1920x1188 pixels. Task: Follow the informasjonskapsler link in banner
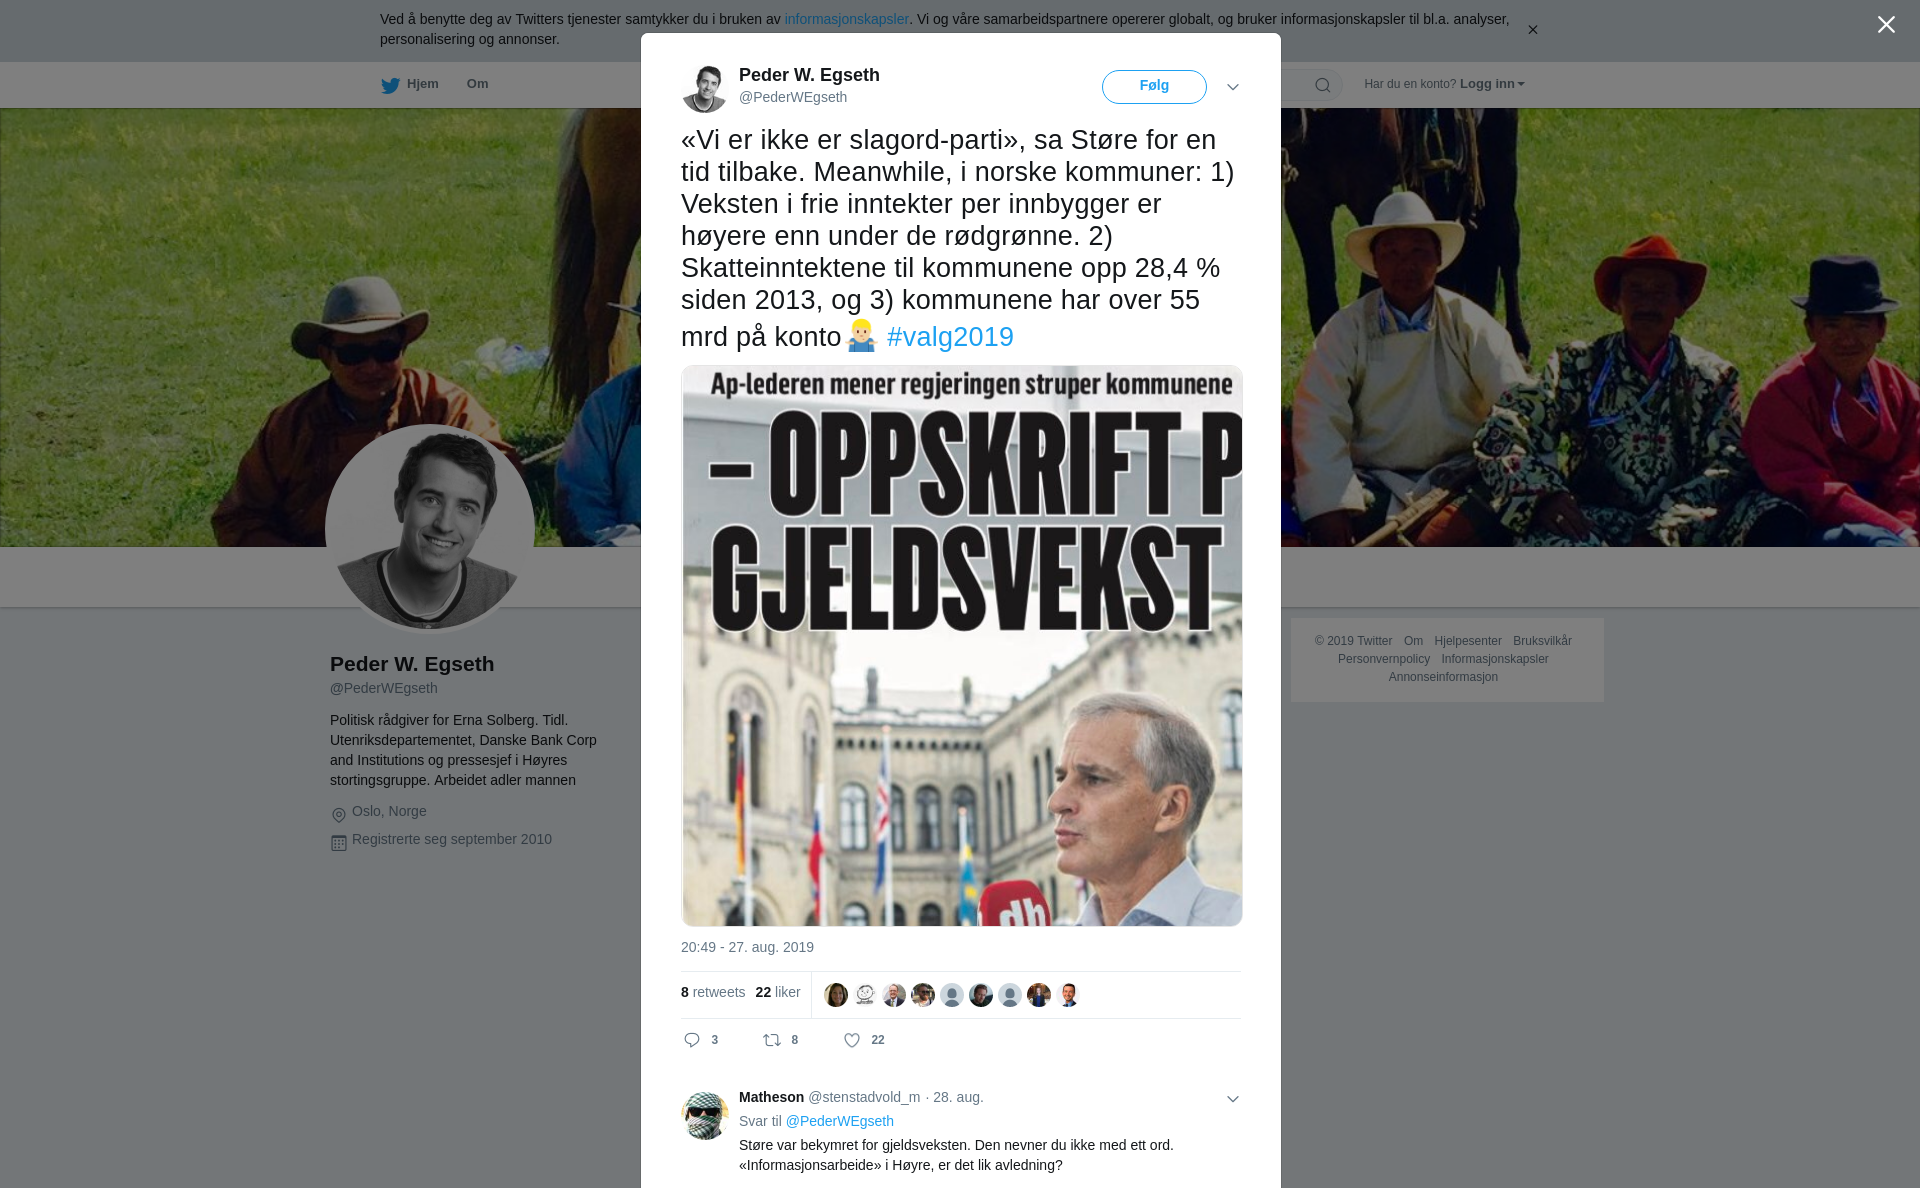(846, 19)
